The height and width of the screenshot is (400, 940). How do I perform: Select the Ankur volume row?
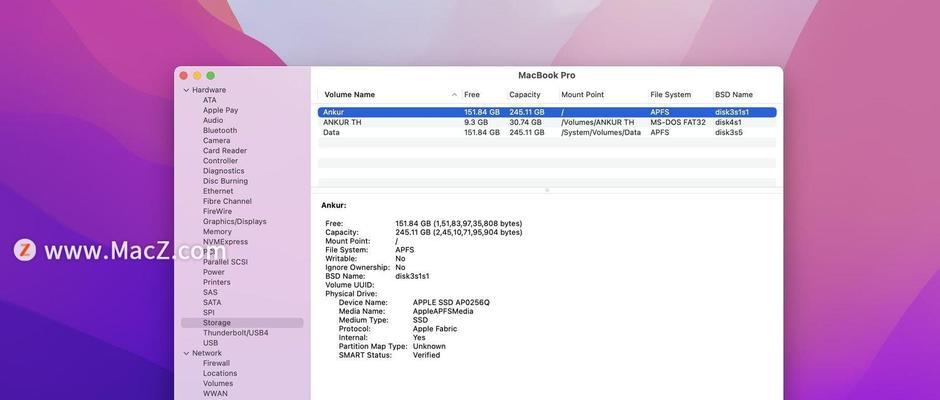547,112
